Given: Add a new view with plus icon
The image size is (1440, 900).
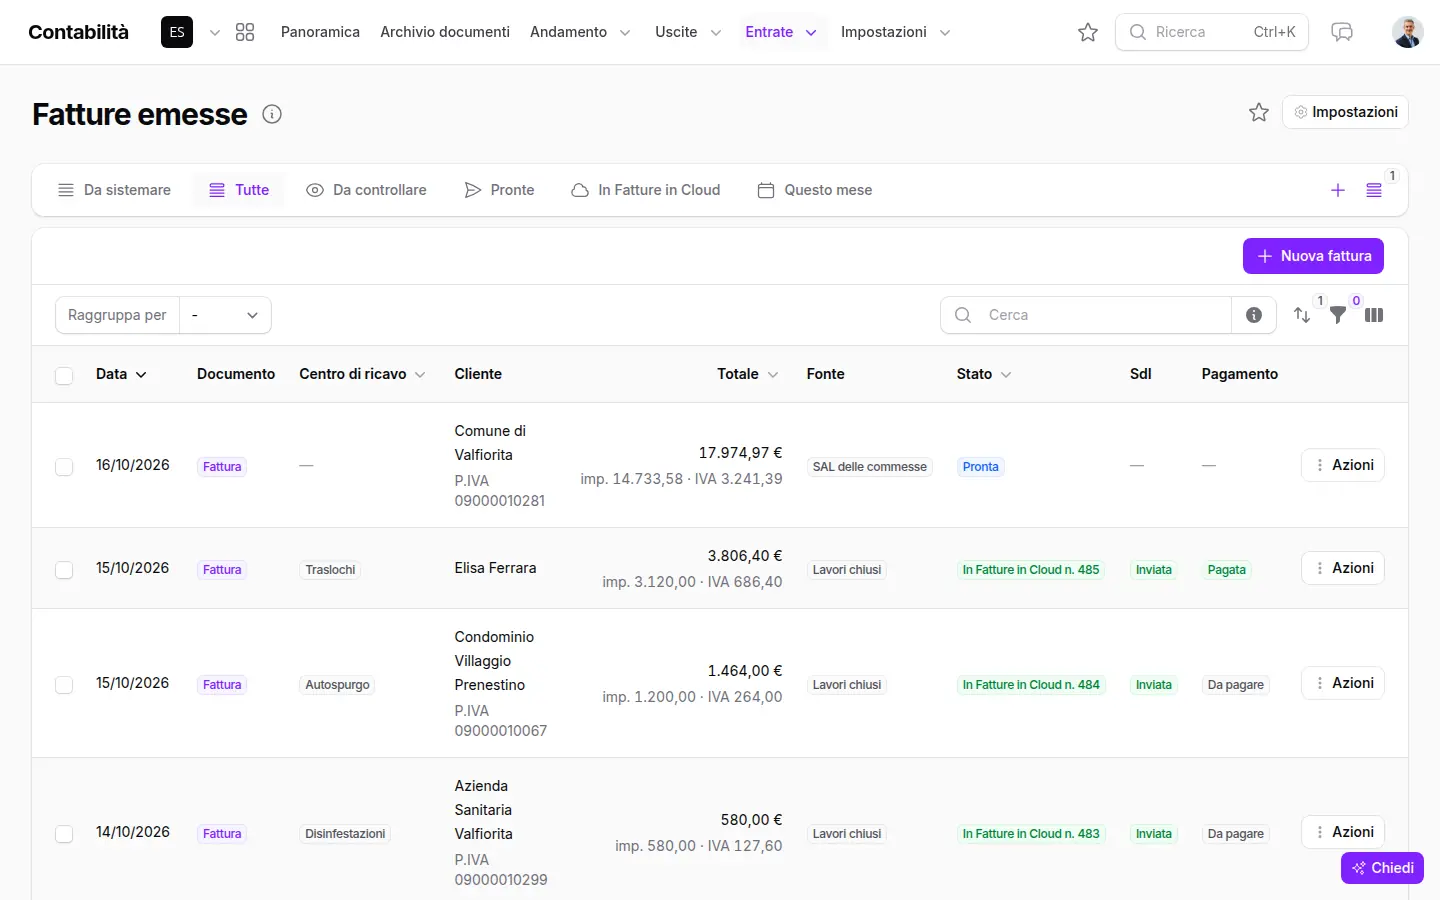Looking at the screenshot, I should [x=1338, y=190].
